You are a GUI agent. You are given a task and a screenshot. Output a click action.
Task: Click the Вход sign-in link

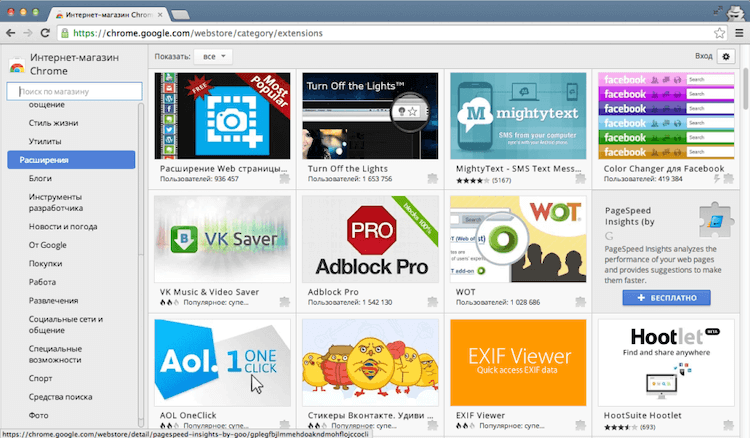point(704,56)
